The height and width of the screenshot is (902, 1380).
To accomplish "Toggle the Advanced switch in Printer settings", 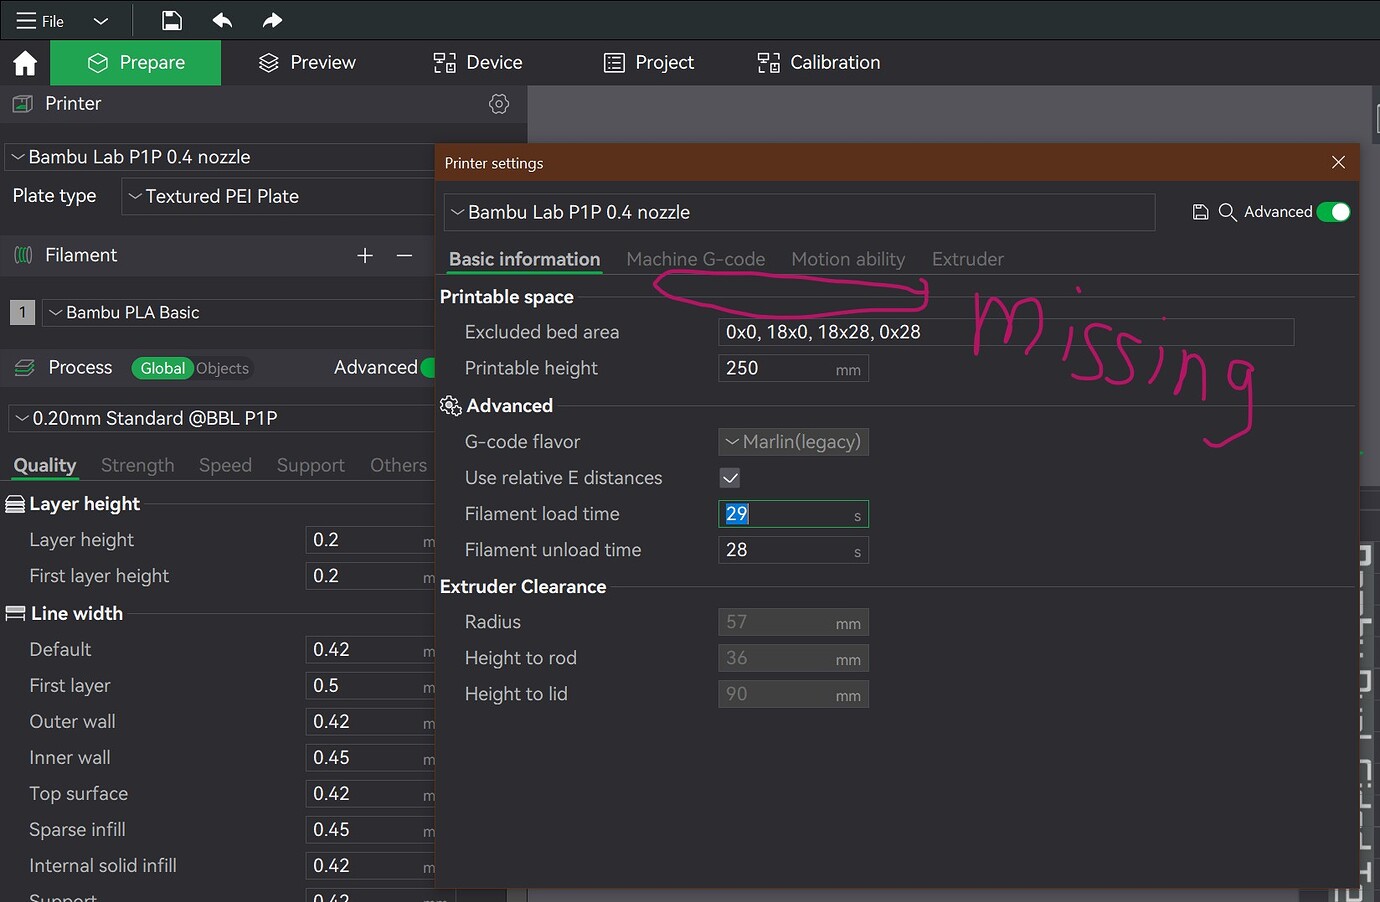I will coord(1333,212).
